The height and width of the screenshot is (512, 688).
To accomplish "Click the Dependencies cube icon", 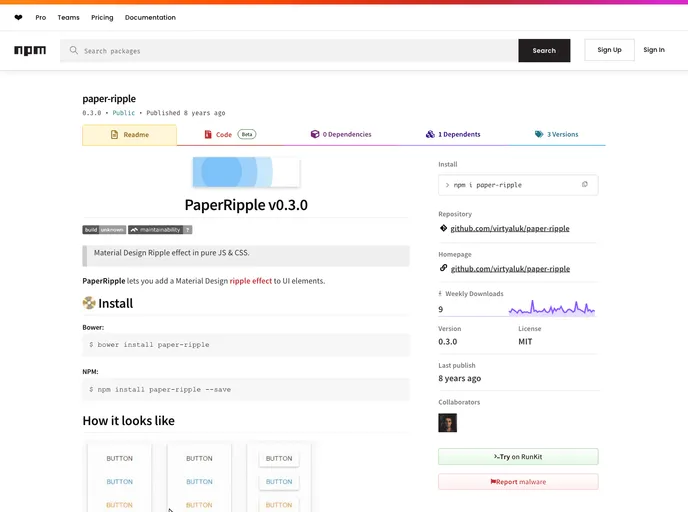I will click(x=315, y=134).
